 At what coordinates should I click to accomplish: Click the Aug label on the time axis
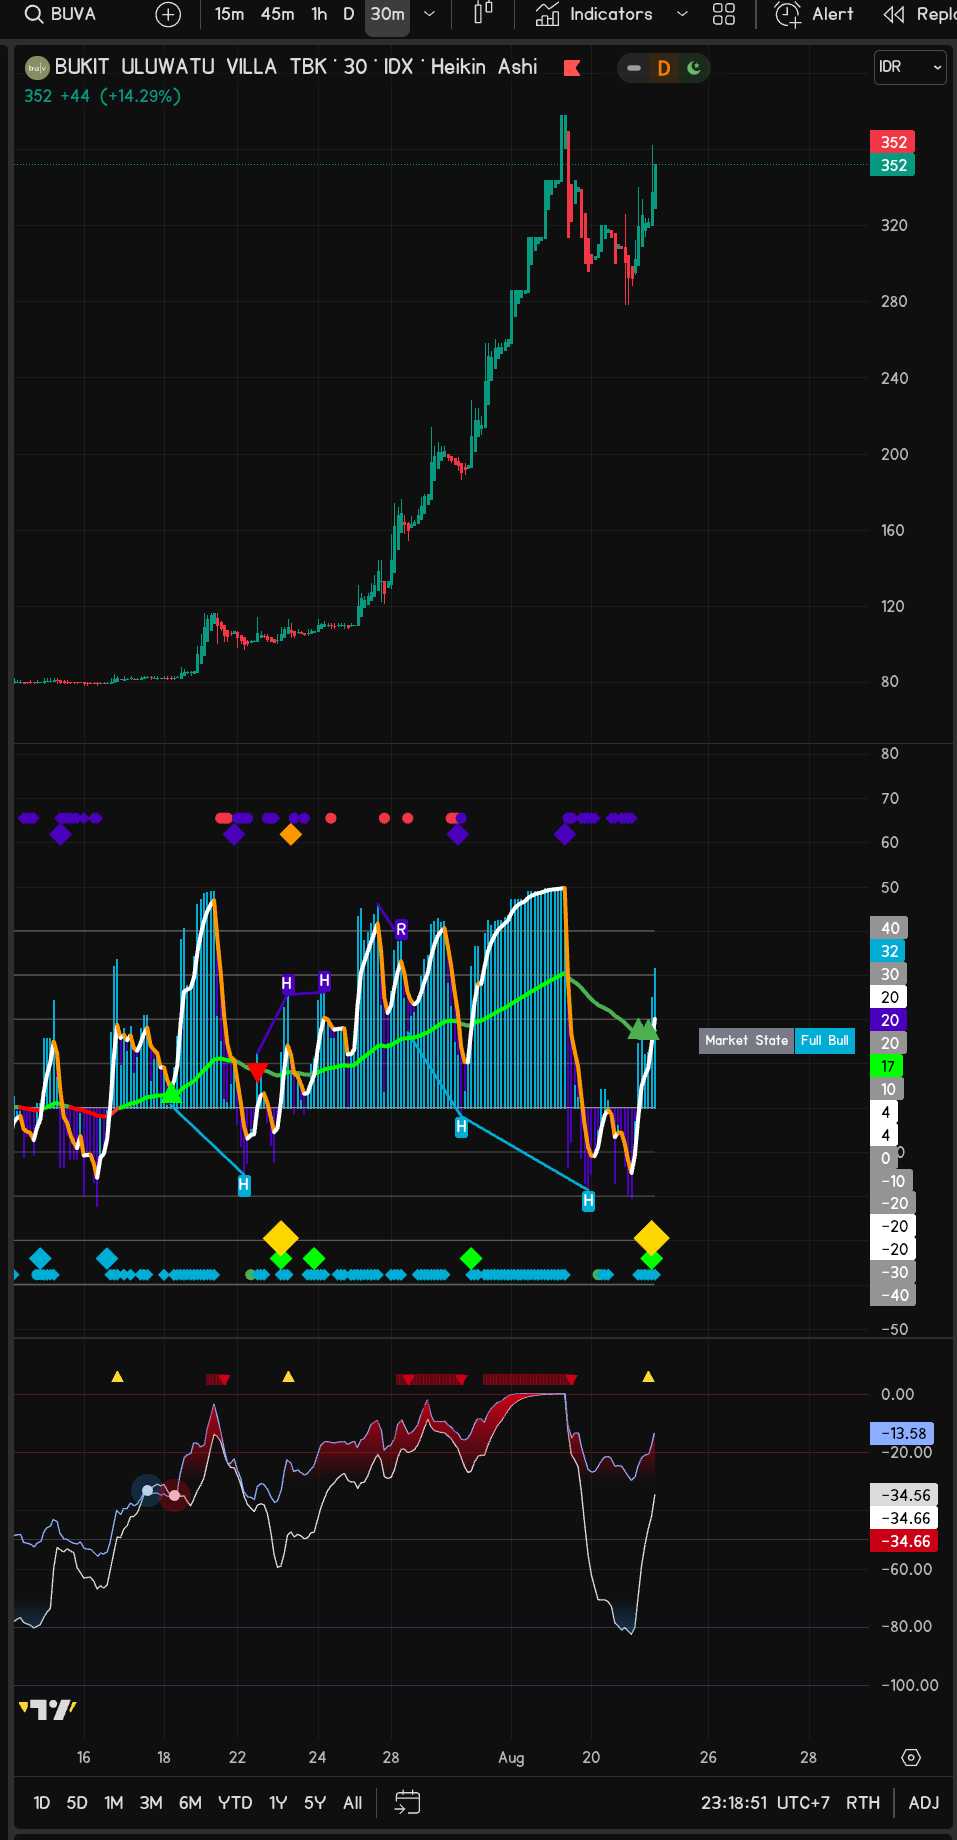[x=511, y=1757]
